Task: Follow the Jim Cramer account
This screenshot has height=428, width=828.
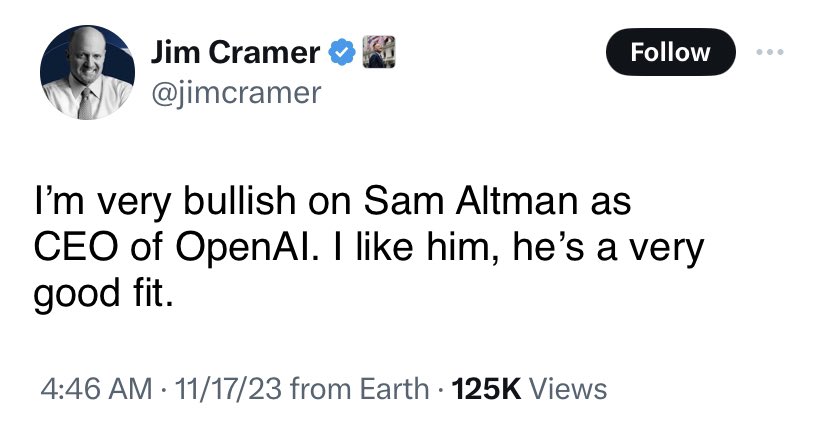Action: [x=670, y=52]
